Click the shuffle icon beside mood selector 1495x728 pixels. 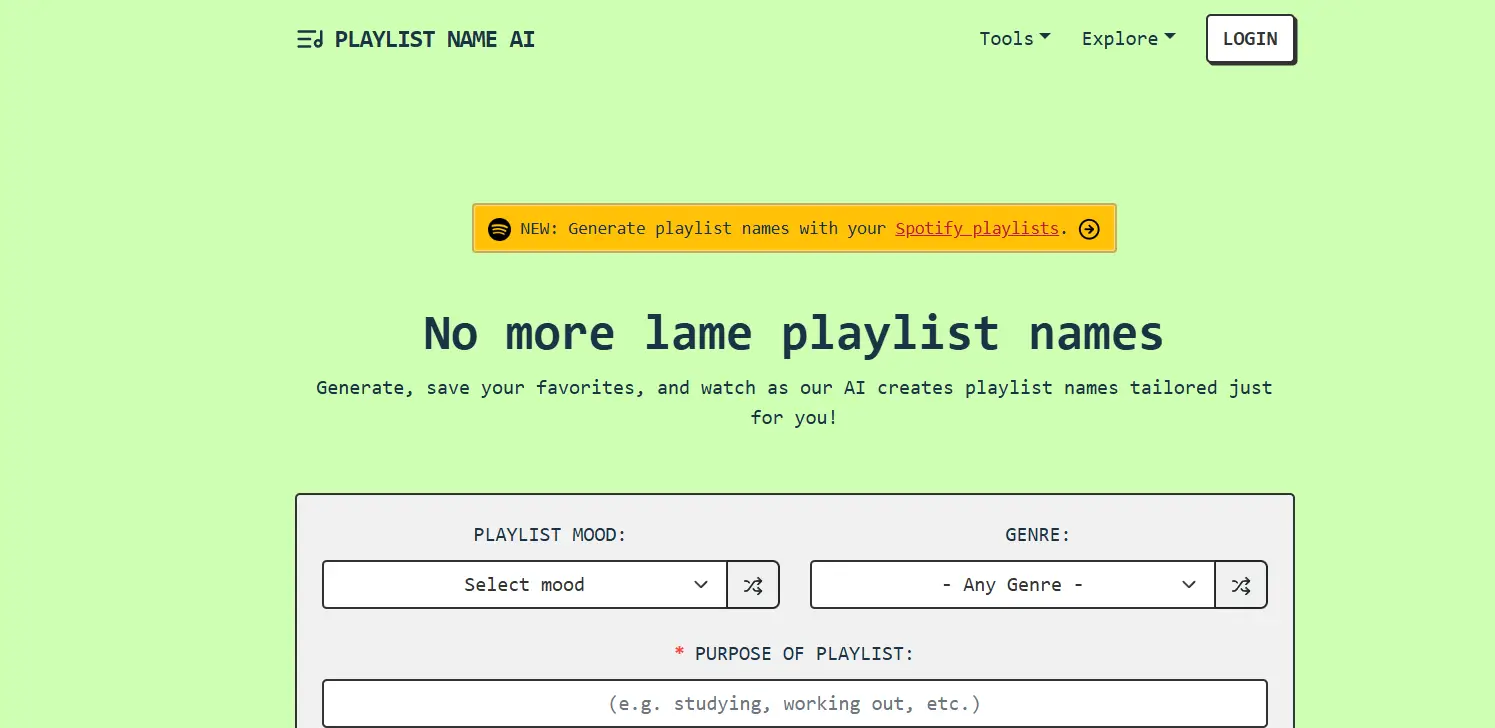click(753, 584)
